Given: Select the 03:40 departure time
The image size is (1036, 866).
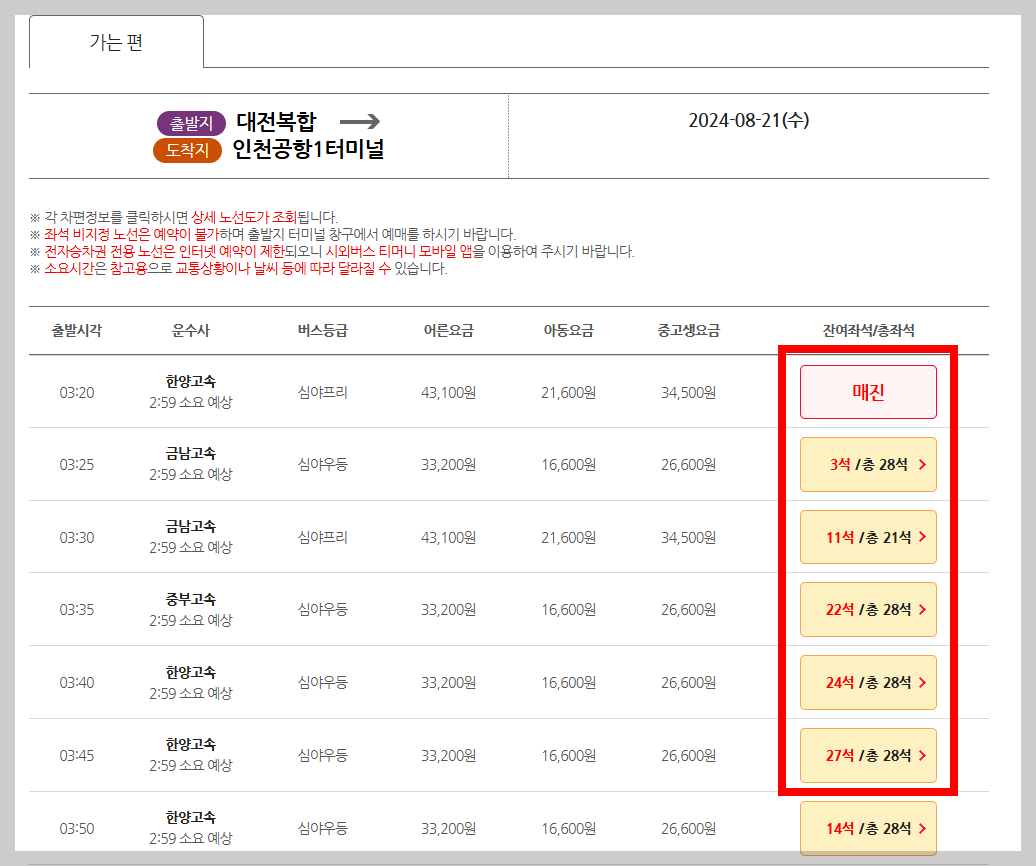Looking at the screenshot, I should coord(77,682).
